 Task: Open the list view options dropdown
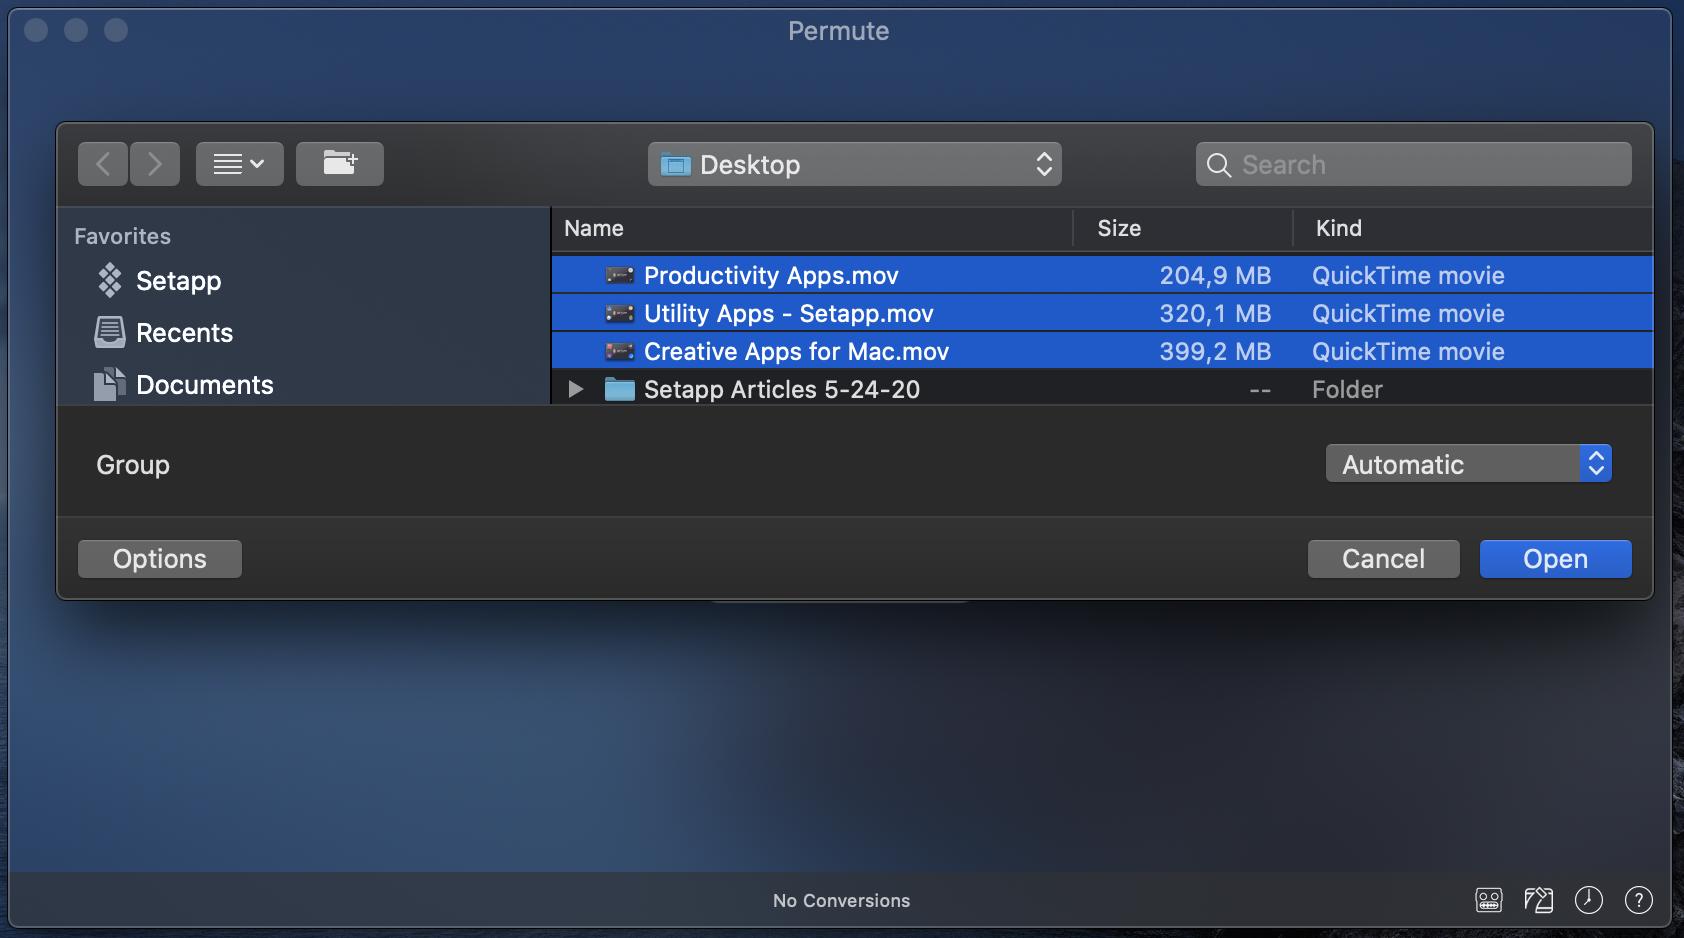[x=240, y=164]
